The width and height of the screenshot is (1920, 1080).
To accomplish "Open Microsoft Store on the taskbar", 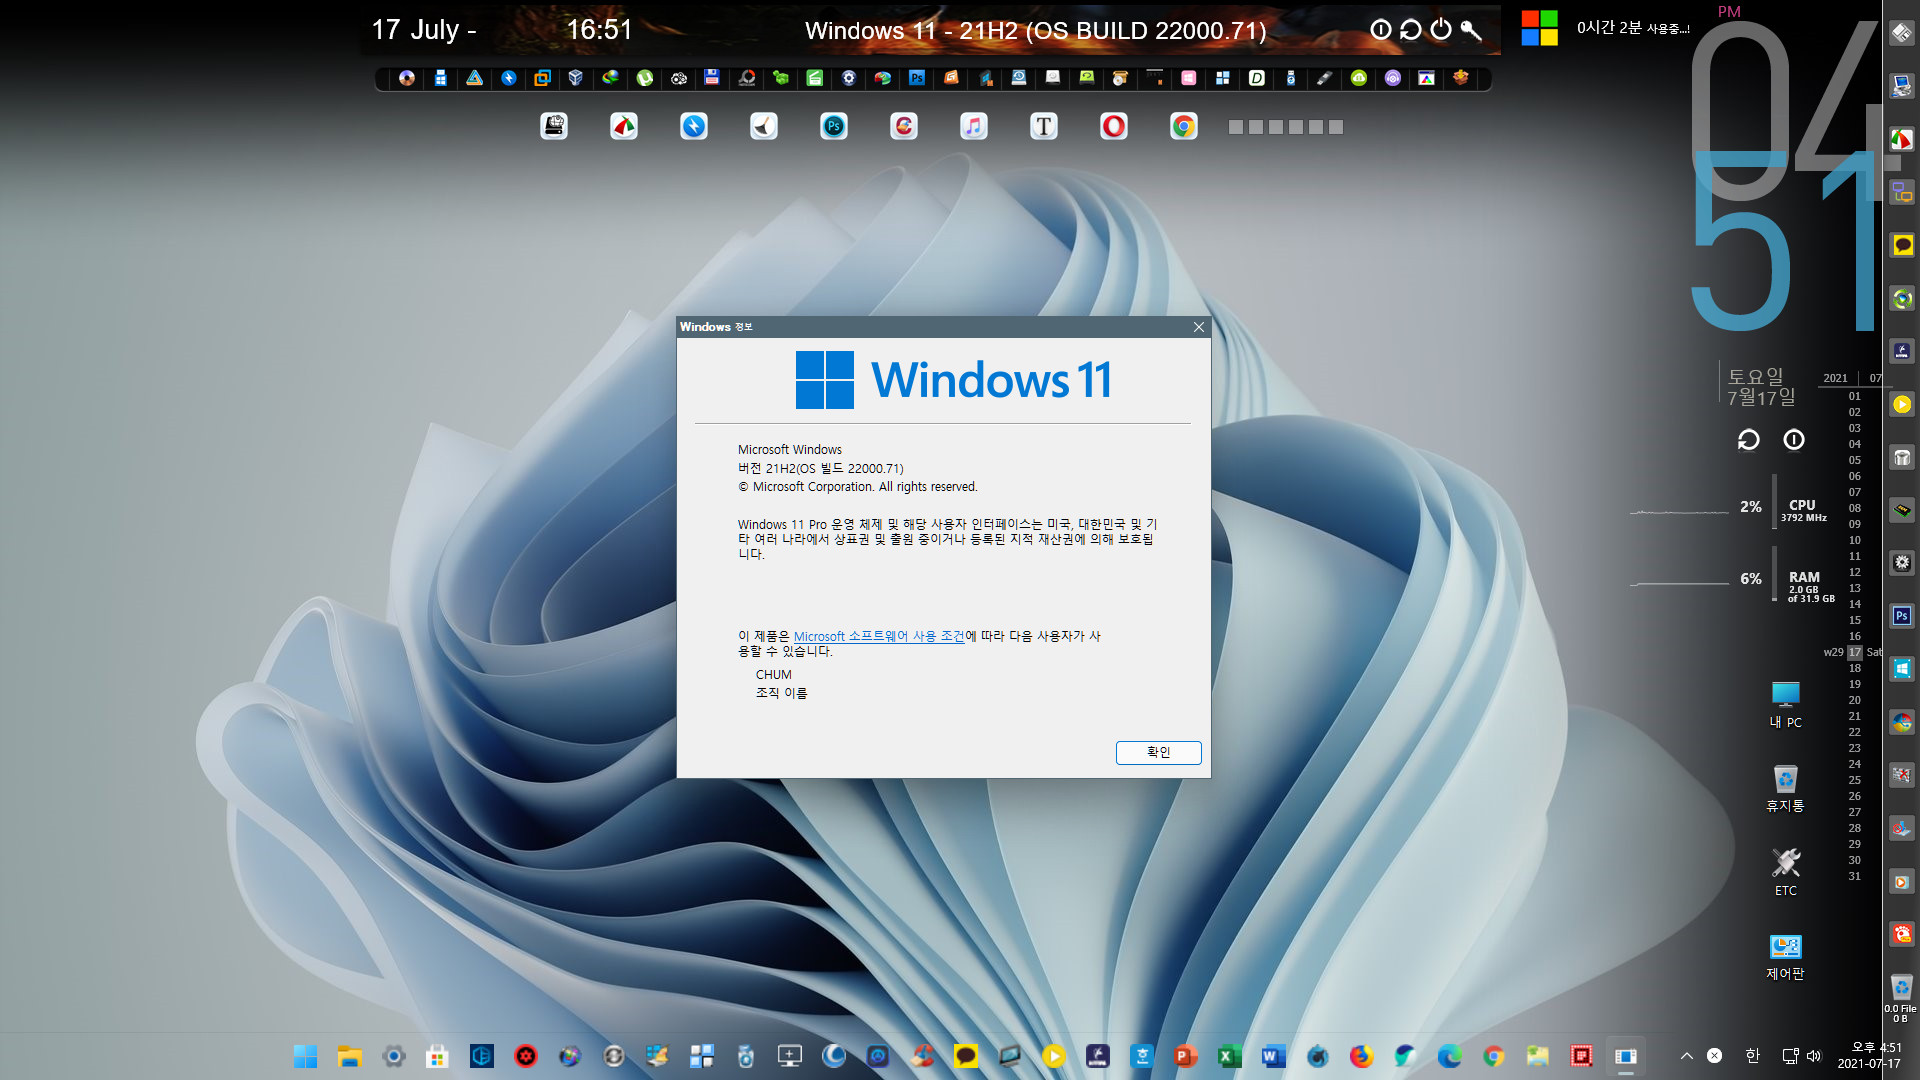I will pos(437,1056).
